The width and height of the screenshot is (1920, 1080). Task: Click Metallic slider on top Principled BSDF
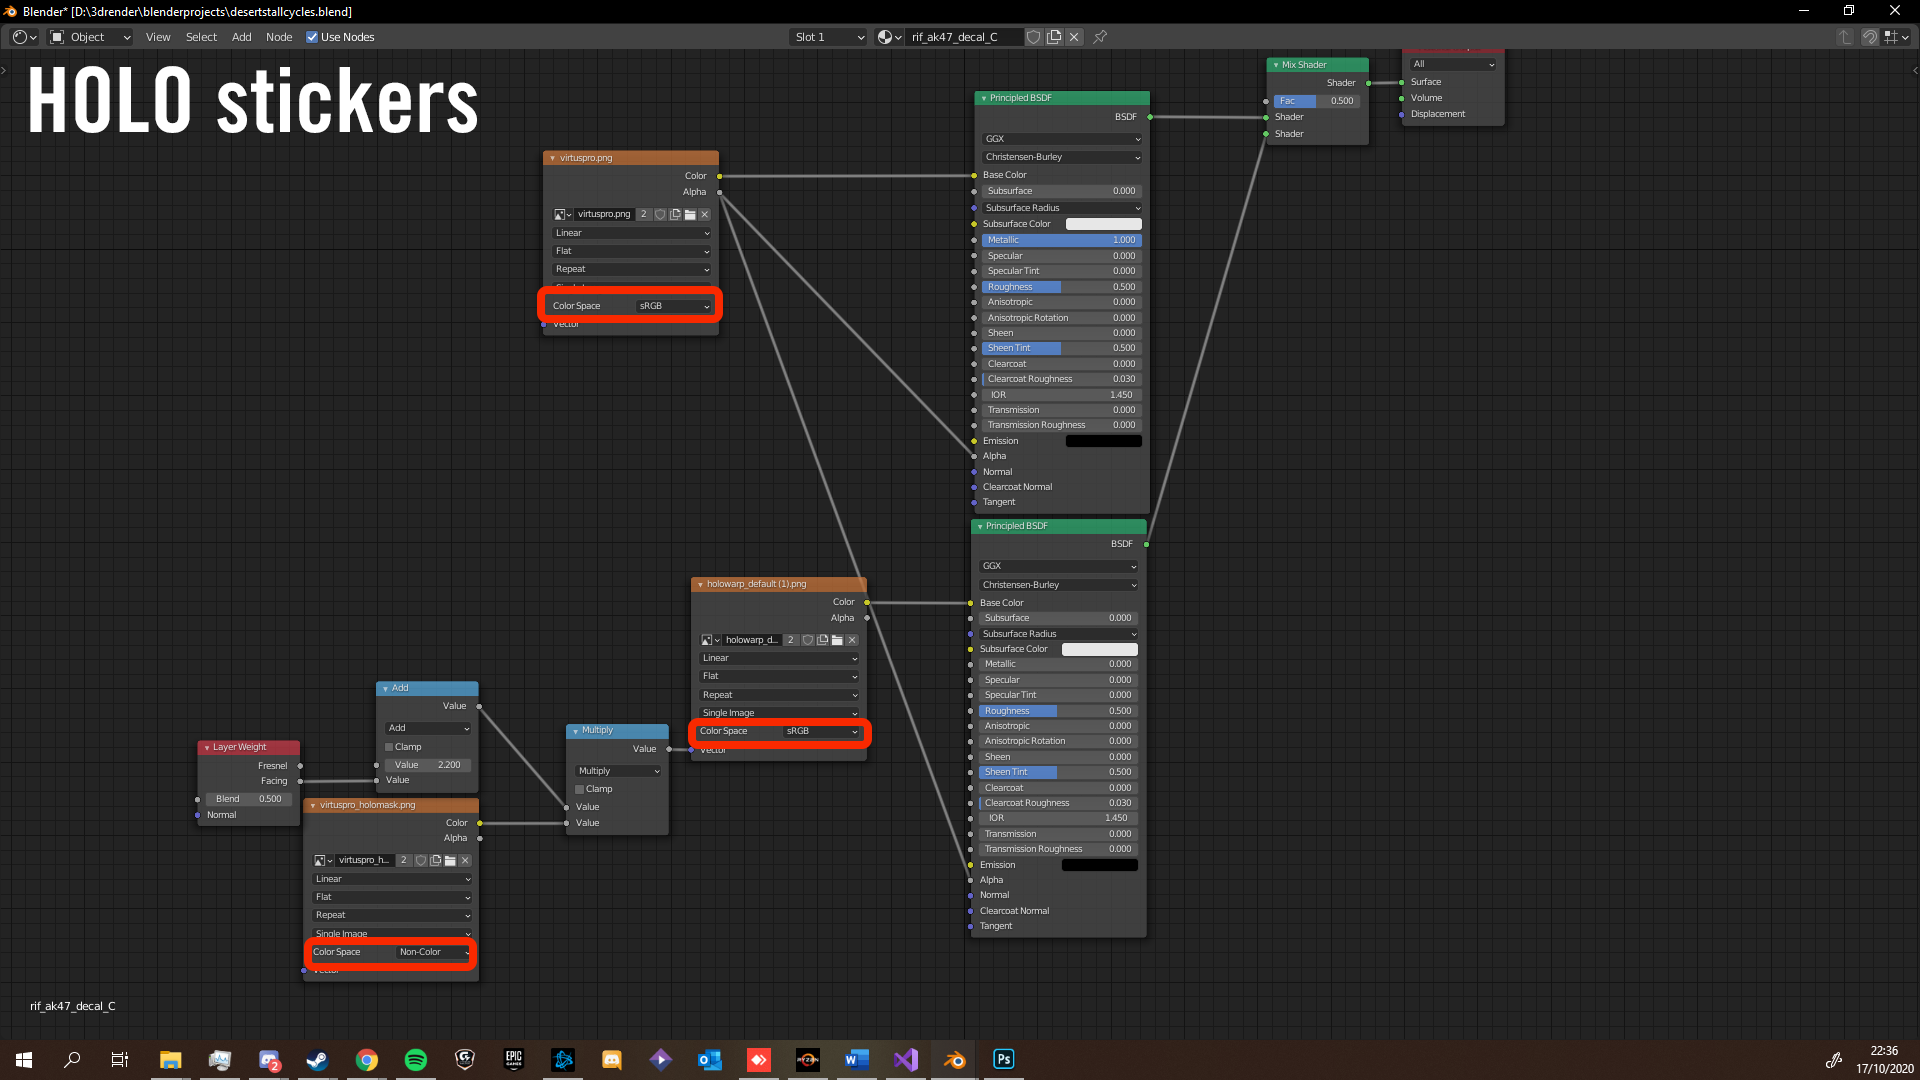pos(1060,240)
